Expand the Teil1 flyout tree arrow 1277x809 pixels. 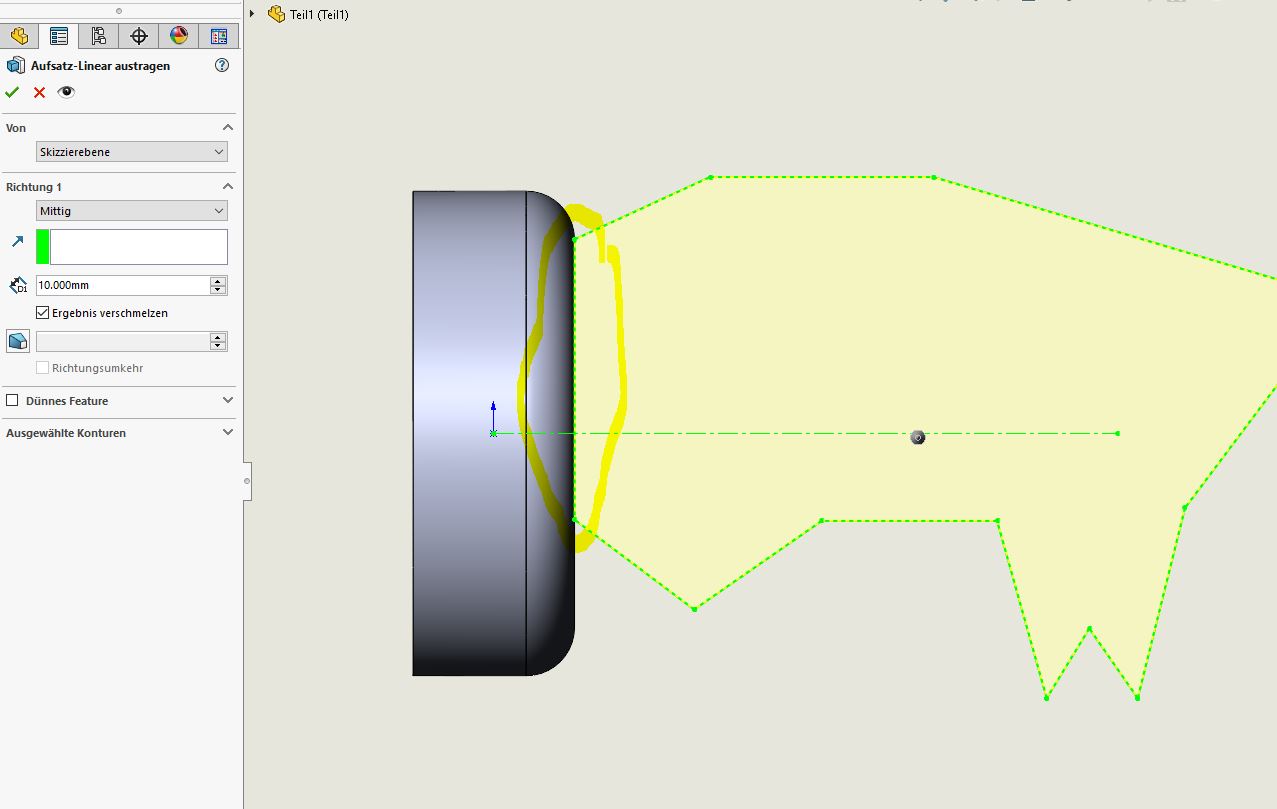[252, 14]
